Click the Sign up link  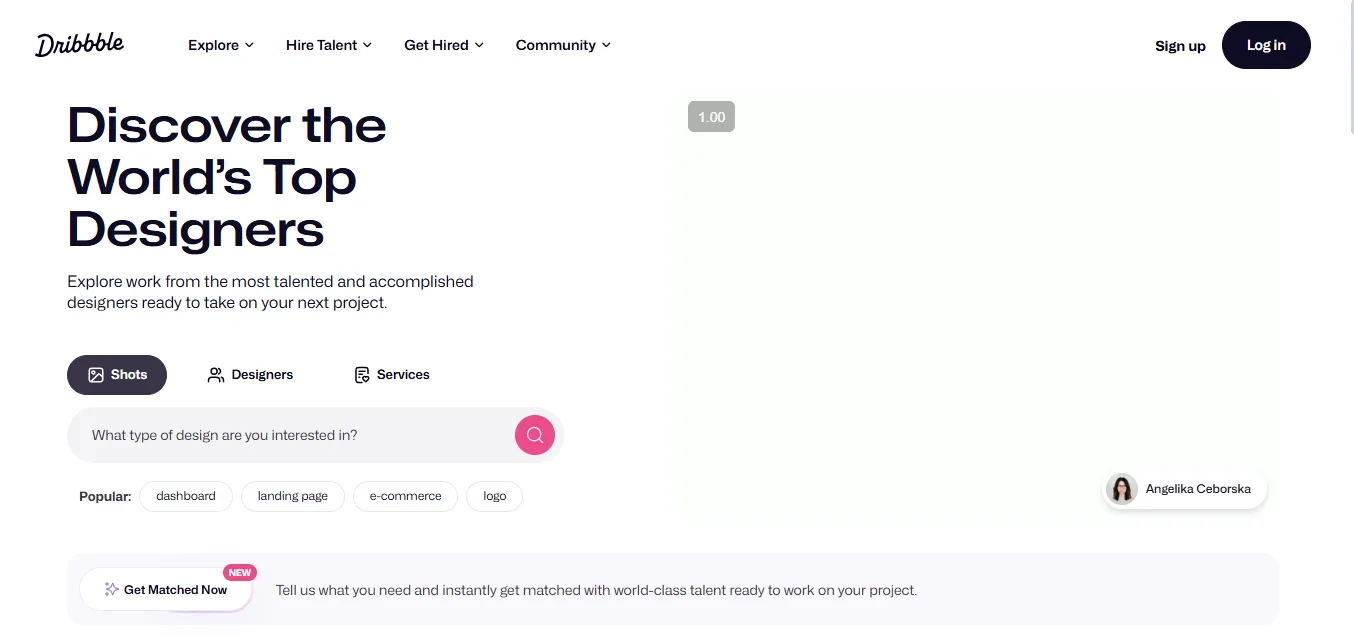point(1180,46)
